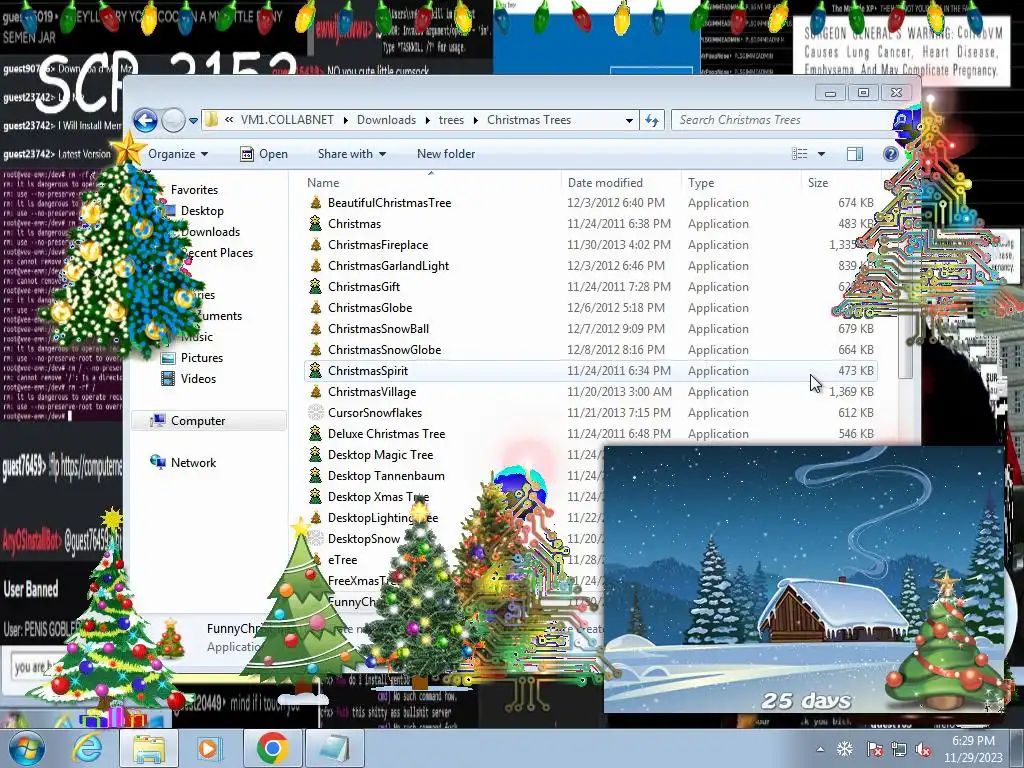The width and height of the screenshot is (1024, 768).
Task: Select the ChristmasSpirit file icon
Action: (316, 371)
